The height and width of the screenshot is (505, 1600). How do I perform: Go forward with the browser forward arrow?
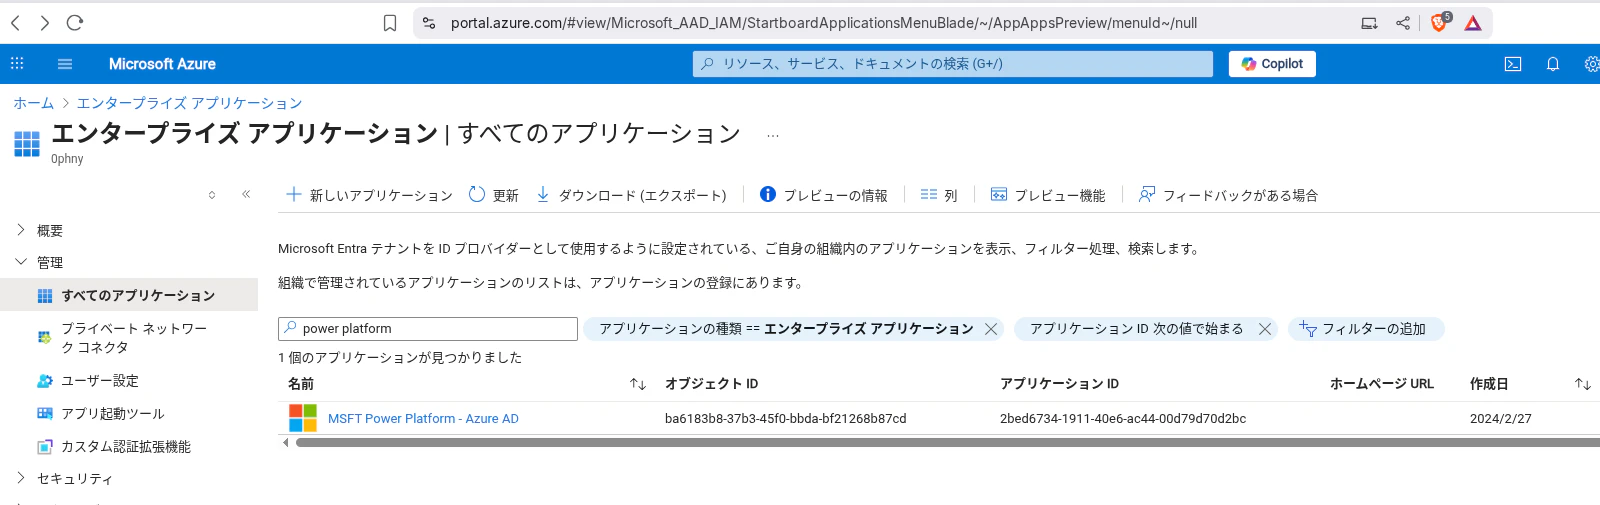[x=45, y=23]
